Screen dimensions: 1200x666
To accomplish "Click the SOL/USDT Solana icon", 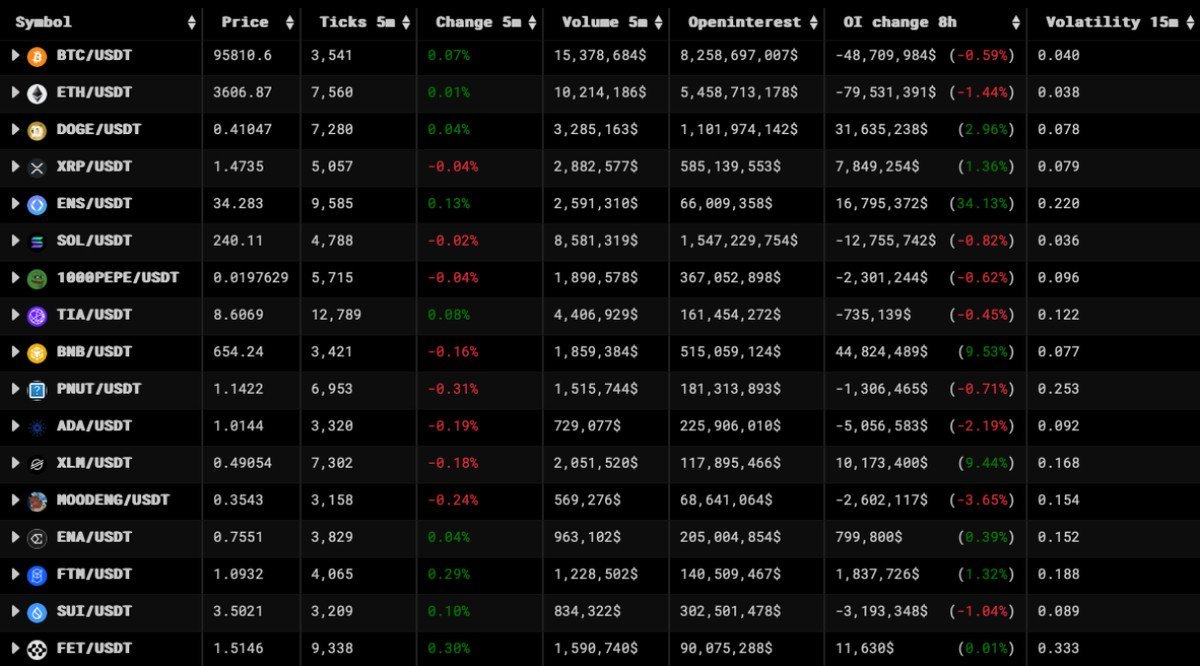I will [x=37, y=241].
